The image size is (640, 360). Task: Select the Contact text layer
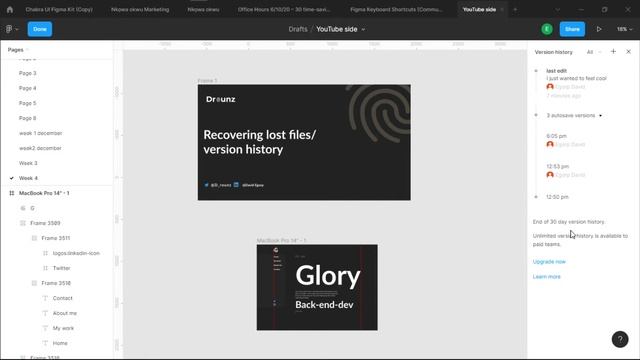pyautogui.click(x=62, y=298)
